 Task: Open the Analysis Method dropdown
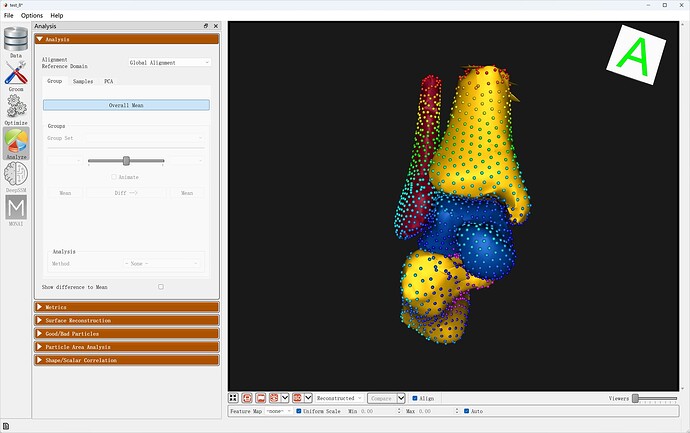161,264
